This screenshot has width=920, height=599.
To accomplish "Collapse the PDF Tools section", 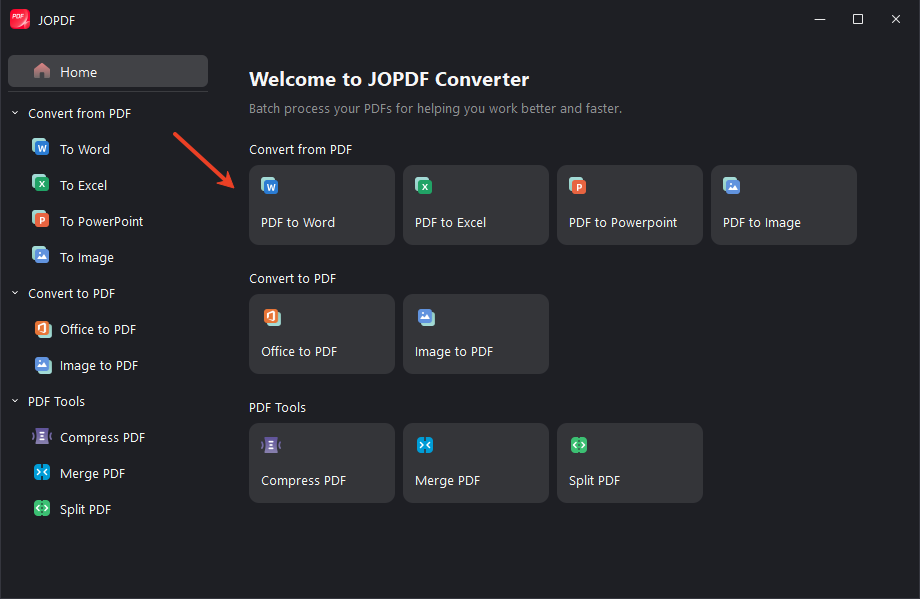I will click(14, 401).
